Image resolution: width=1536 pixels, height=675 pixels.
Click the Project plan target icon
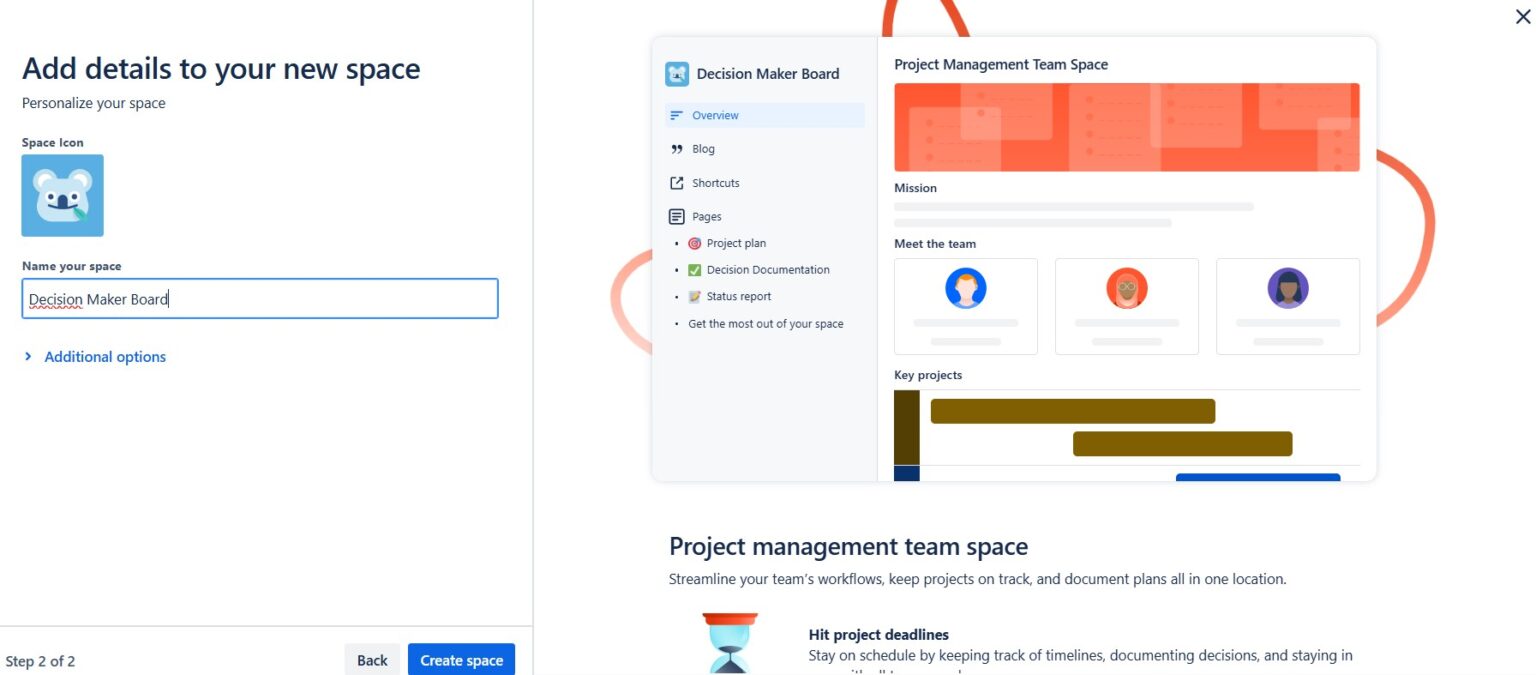point(695,243)
